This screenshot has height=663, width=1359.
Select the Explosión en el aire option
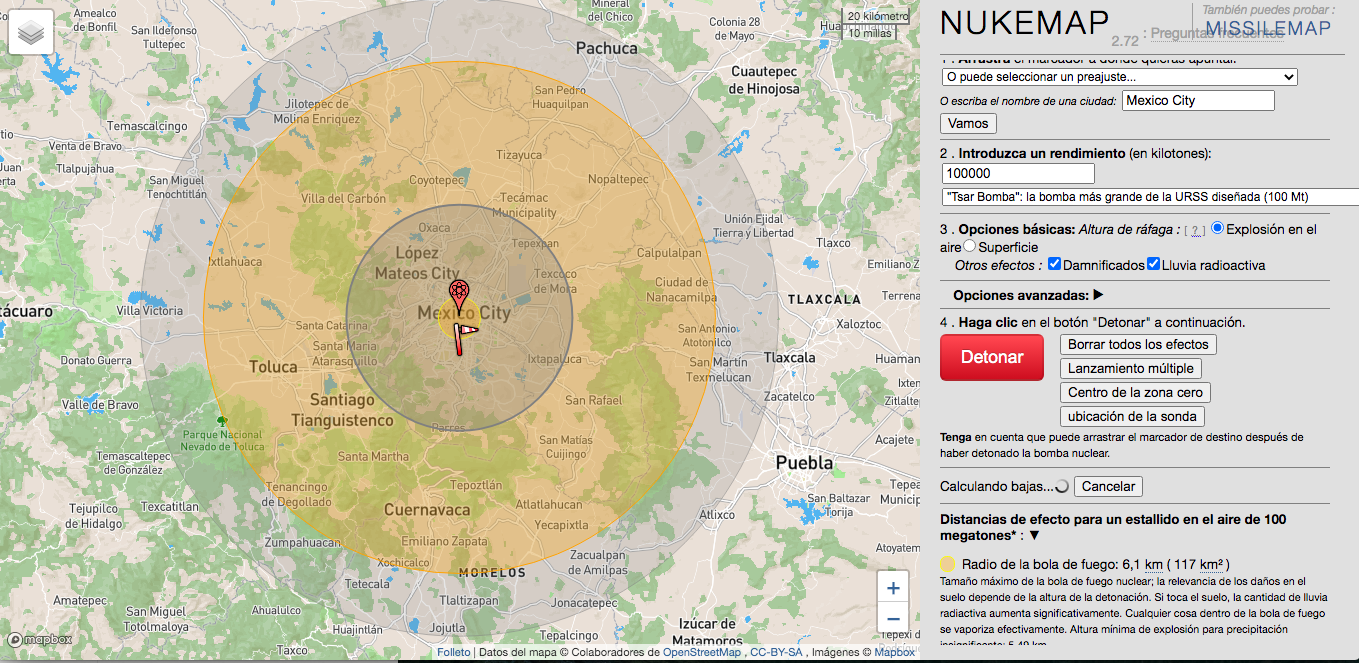(1217, 228)
